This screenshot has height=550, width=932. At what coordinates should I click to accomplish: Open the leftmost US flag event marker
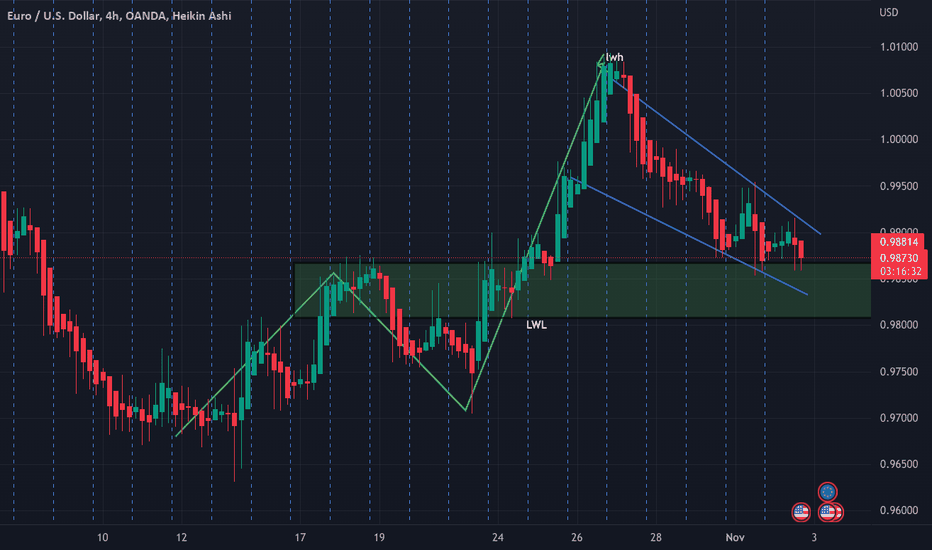coord(801,512)
